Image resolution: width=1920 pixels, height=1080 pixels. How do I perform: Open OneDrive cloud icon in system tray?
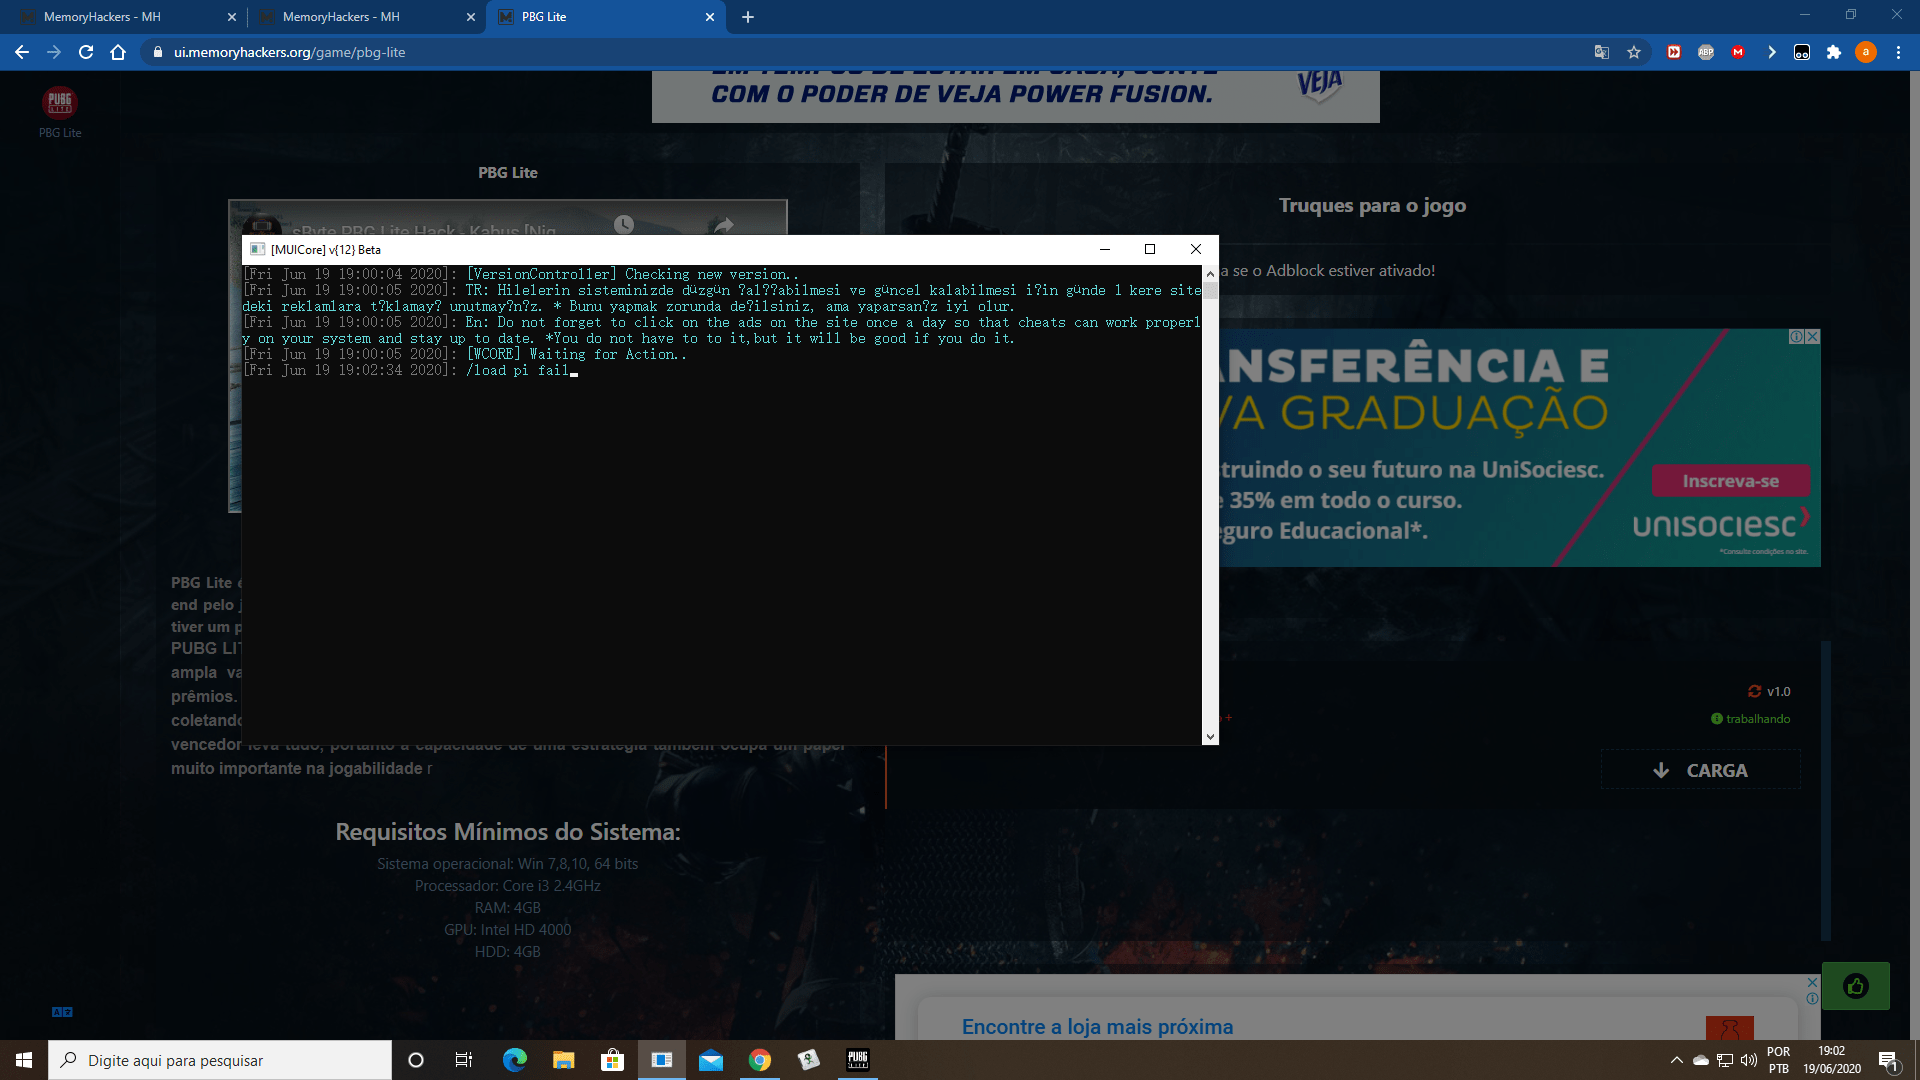[1700, 1060]
